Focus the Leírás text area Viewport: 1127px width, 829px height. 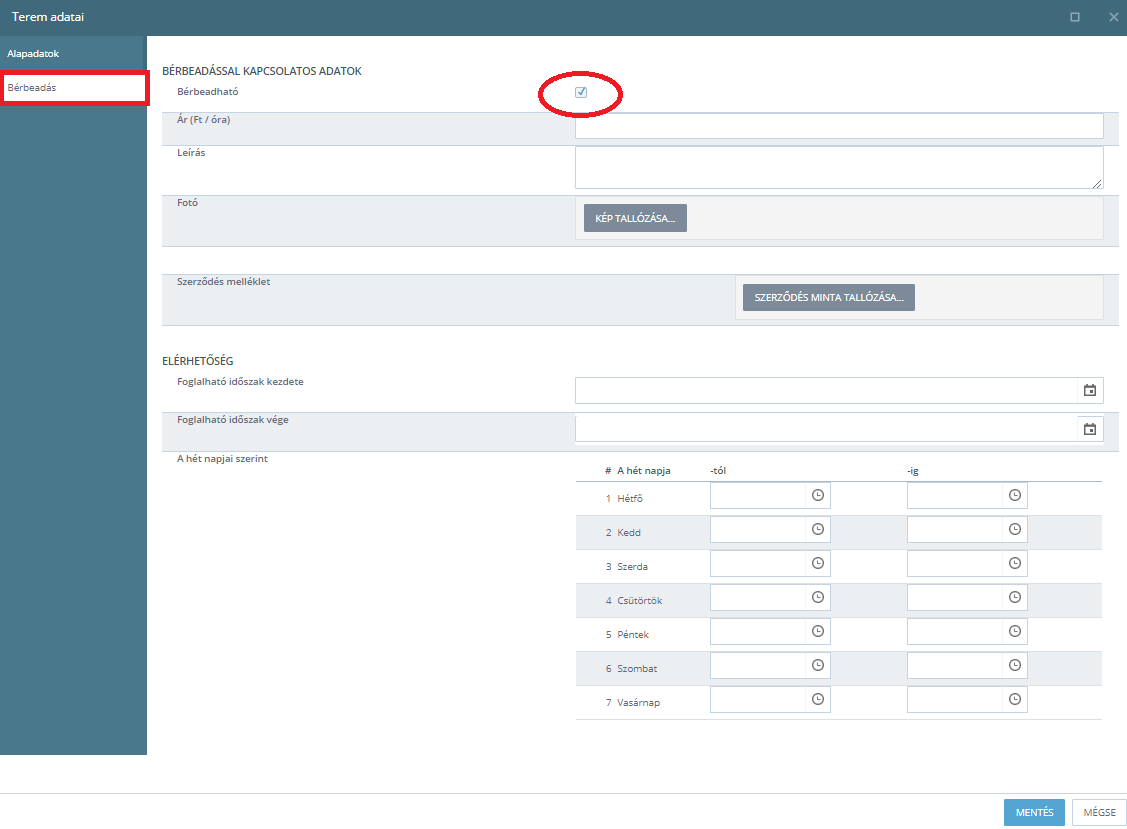(x=839, y=168)
